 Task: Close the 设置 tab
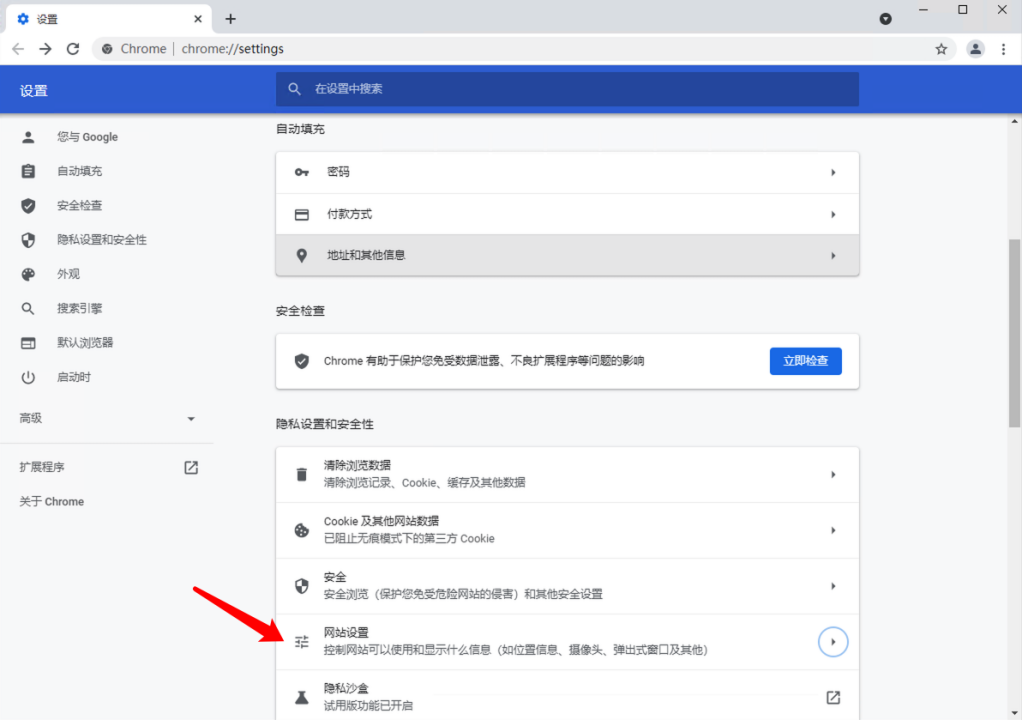coord(197,19)
